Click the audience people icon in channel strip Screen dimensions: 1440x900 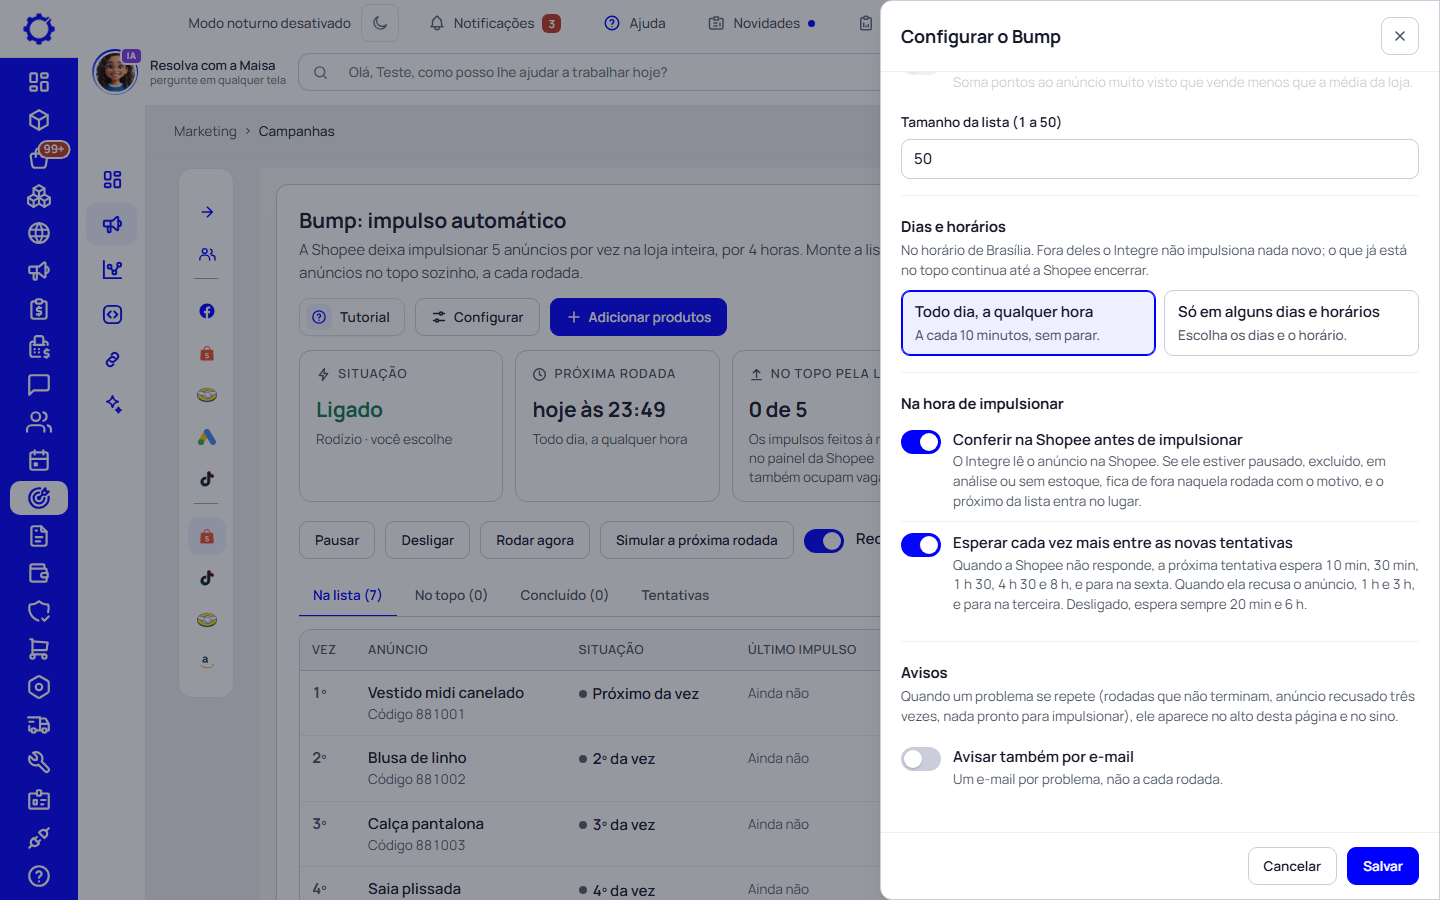(207, 254)
